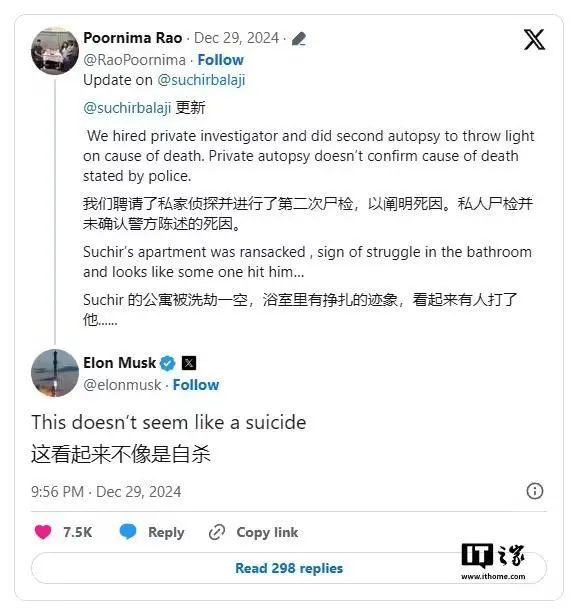Like the post with the heart icon
This screenshot has width=576, height=609.
click(43, 532)
